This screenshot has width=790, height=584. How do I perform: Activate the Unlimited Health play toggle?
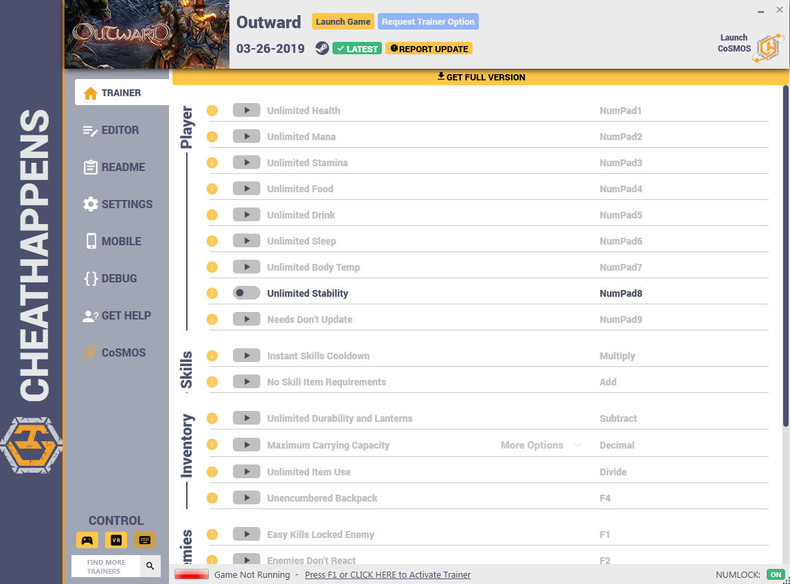click(x=246, y=110)
